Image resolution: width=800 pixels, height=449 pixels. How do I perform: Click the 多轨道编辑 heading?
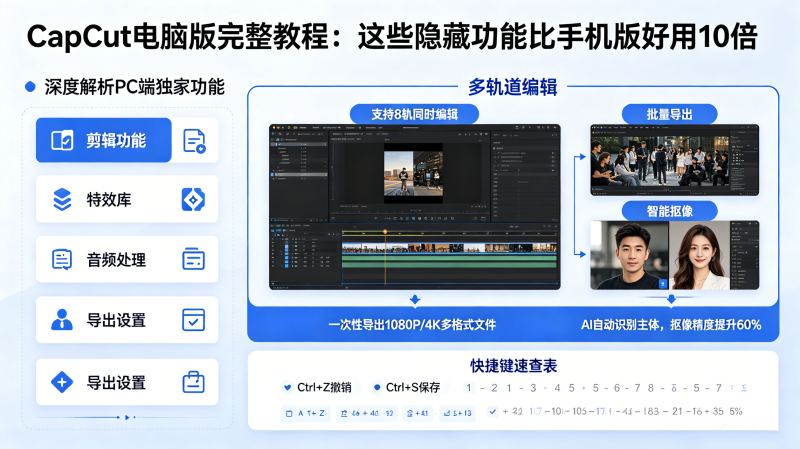click(513, 88)
